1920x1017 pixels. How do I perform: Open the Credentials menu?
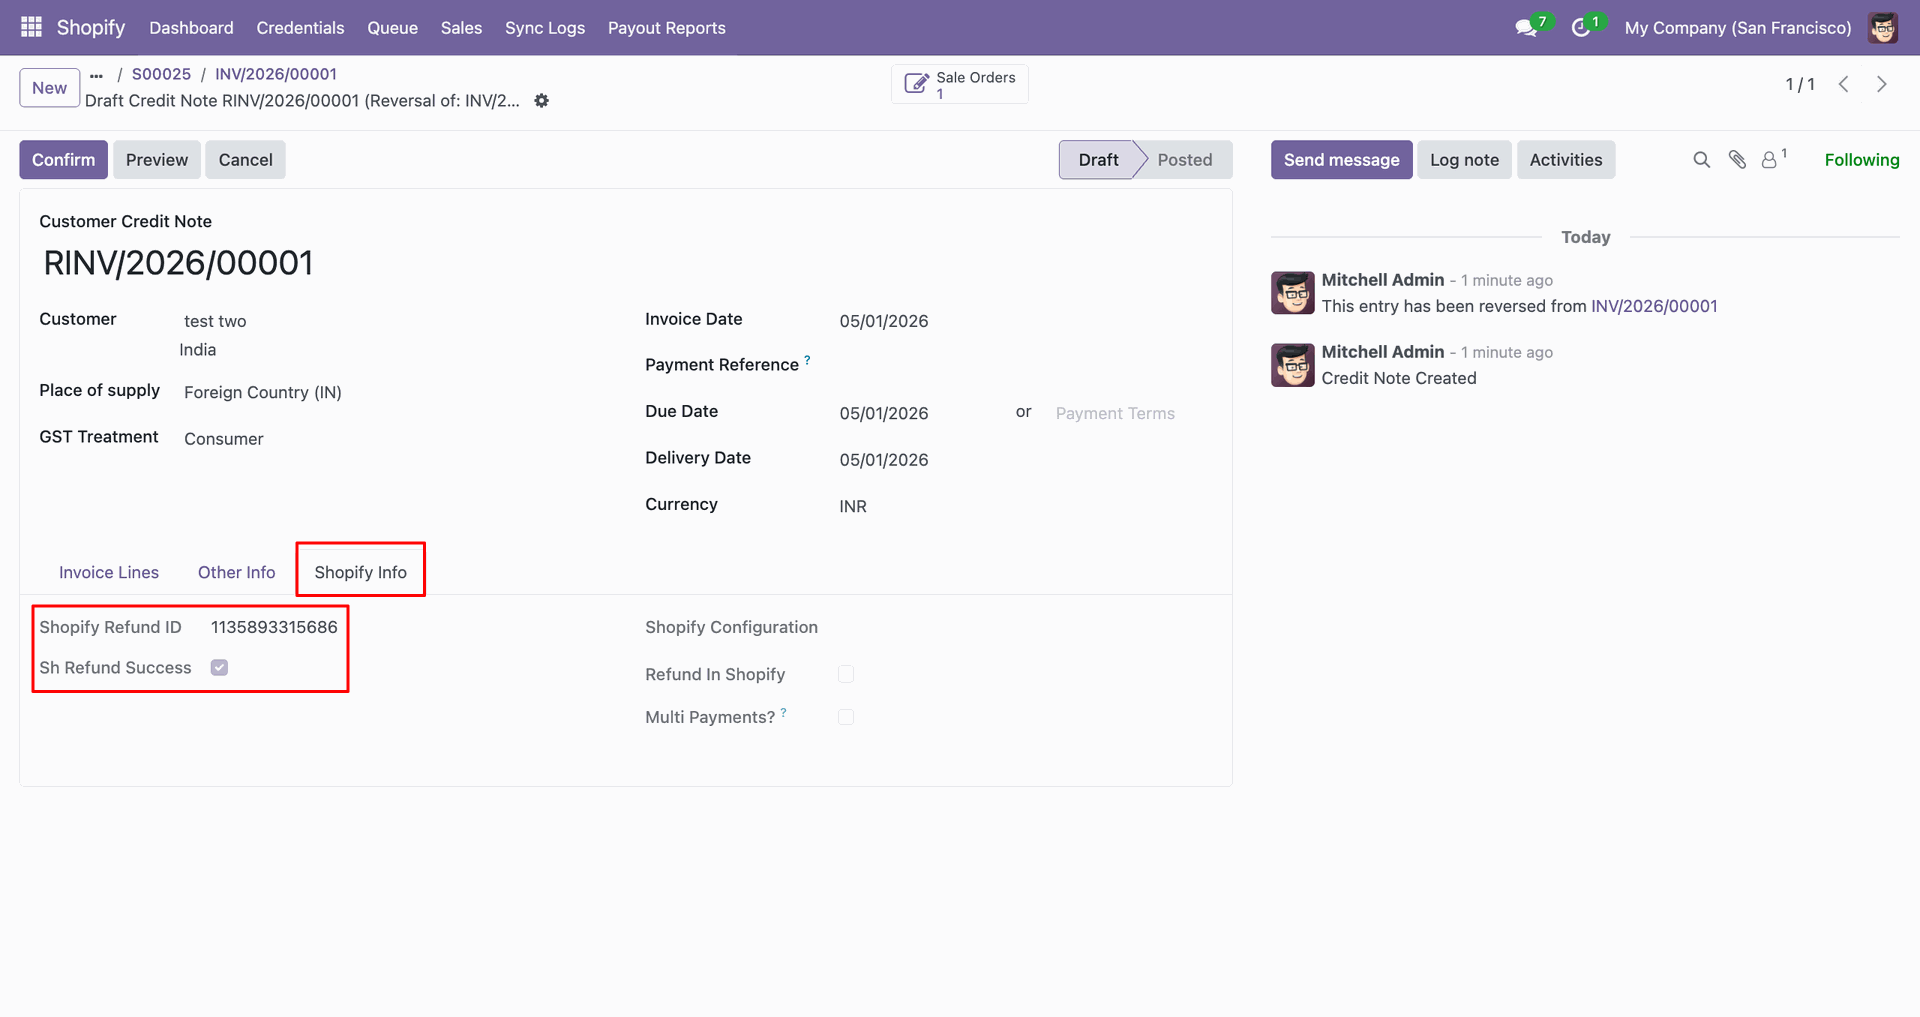coord(300,28)
